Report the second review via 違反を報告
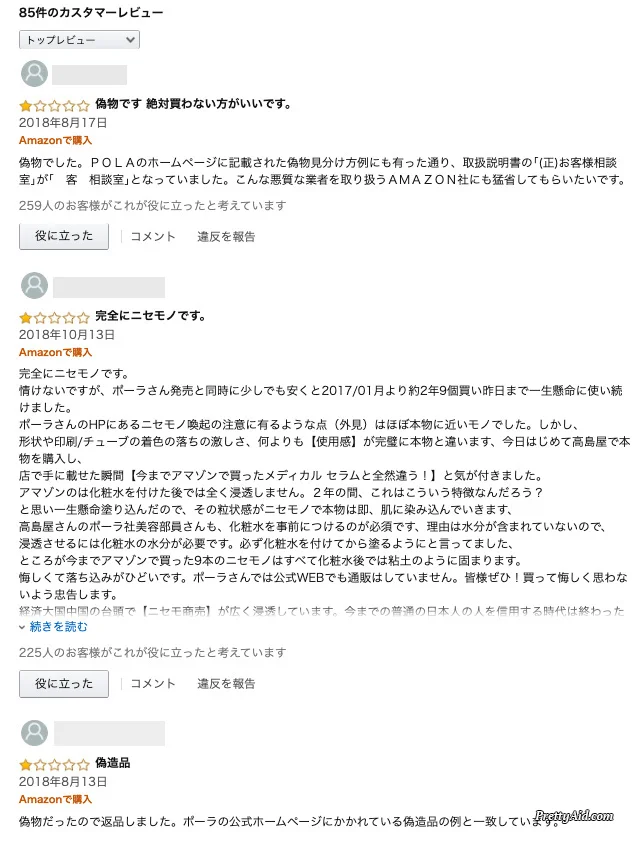The image size is (639, 841). pos(226,684)
